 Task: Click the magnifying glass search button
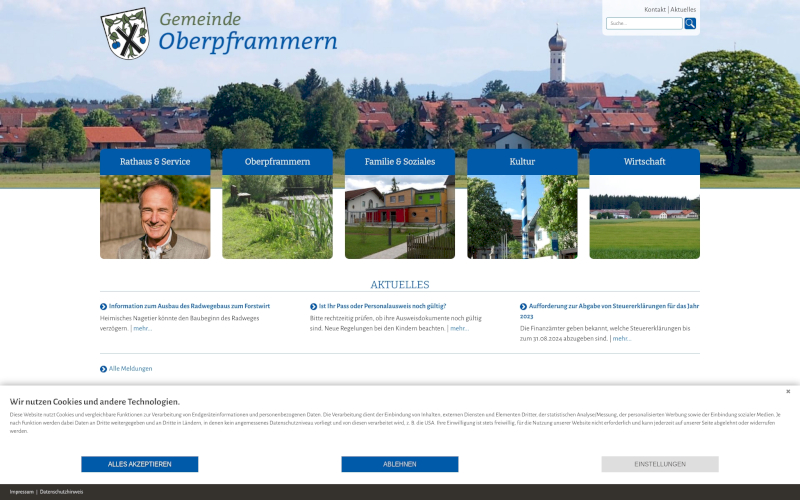pyautogui.click(x=690, y=23)
